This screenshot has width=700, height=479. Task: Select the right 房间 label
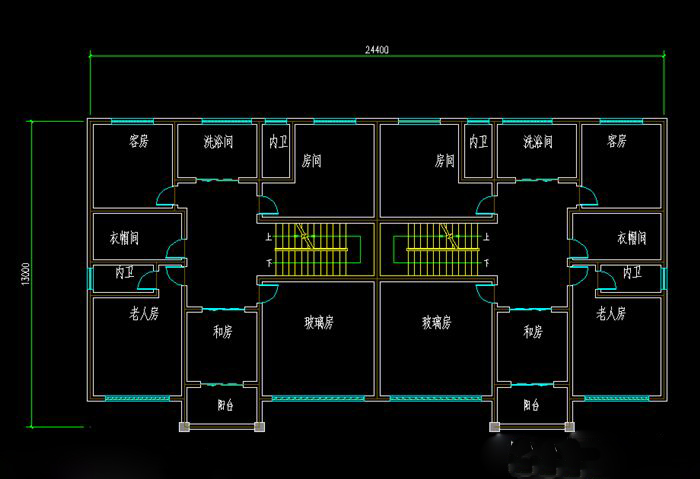[444, 160]
